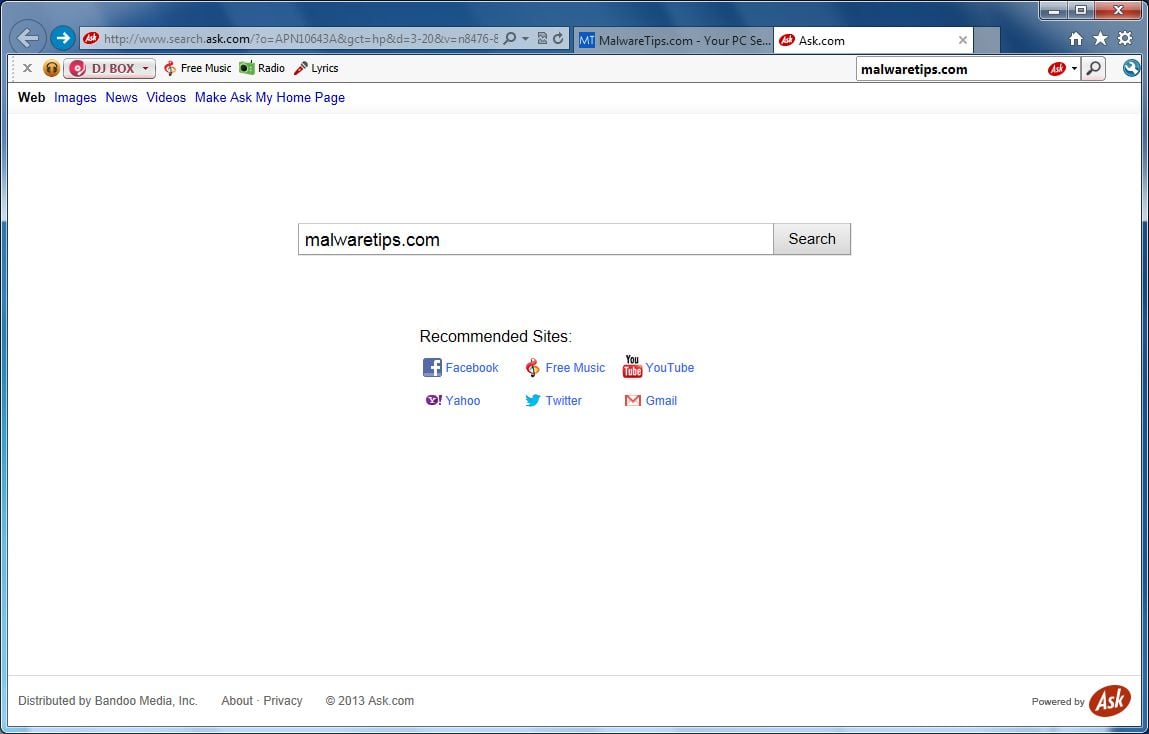
Task: Refresh the page with the reload icon
Action: 558,39
